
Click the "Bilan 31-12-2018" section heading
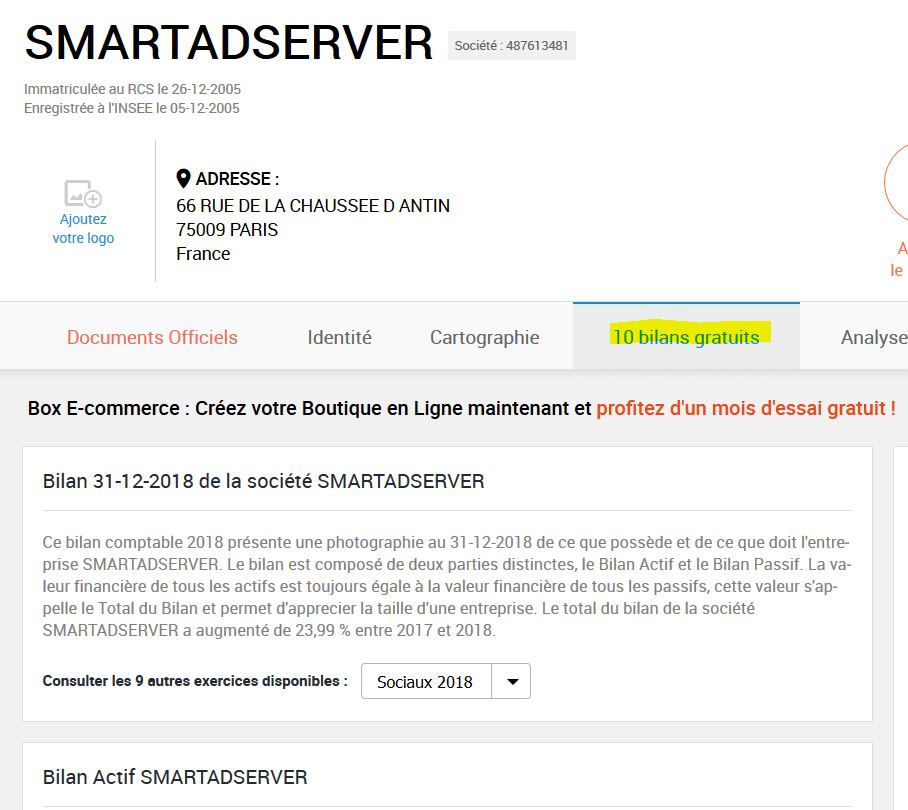click(x=264, y=481)
